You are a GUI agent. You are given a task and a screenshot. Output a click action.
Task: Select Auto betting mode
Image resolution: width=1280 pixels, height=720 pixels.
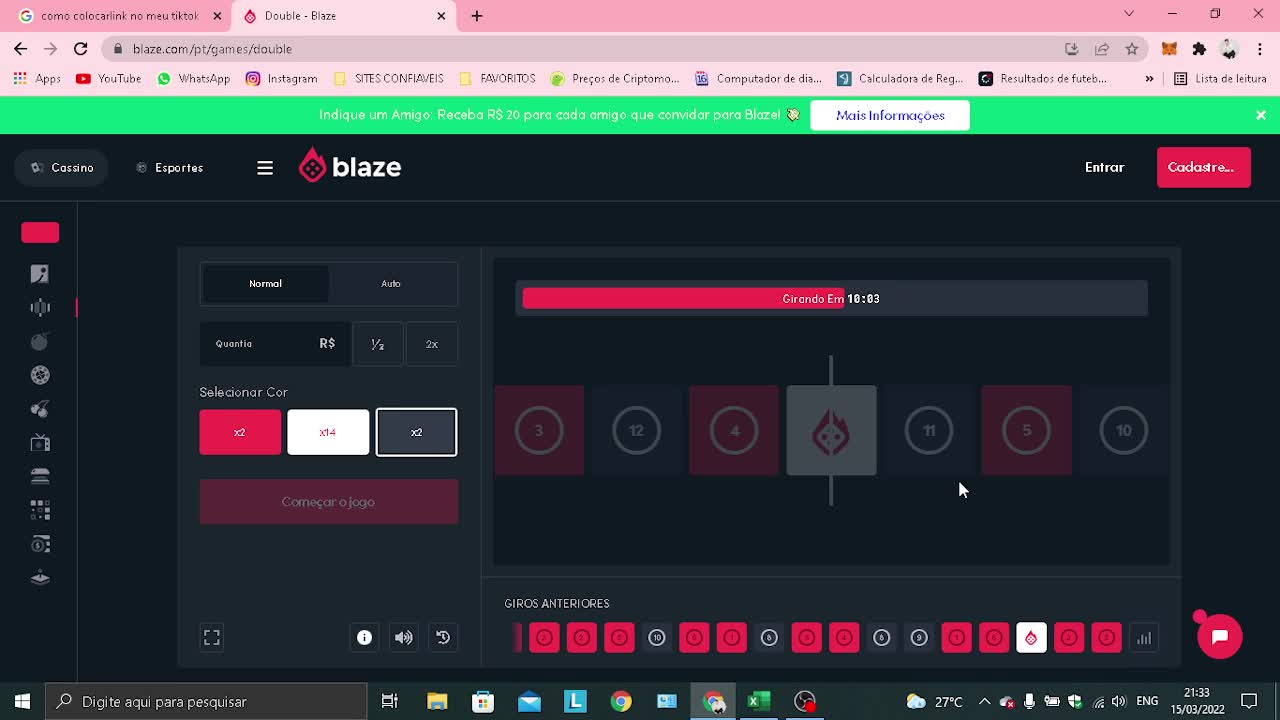391,284
